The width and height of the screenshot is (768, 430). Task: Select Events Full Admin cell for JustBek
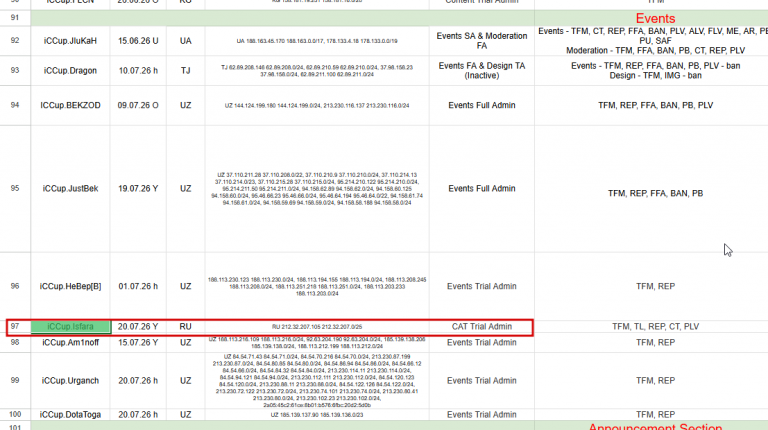(x=482, y=189)
